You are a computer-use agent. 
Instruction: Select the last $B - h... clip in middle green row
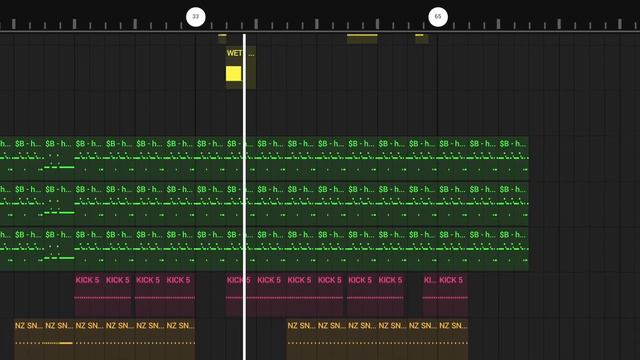coord(513,203)
